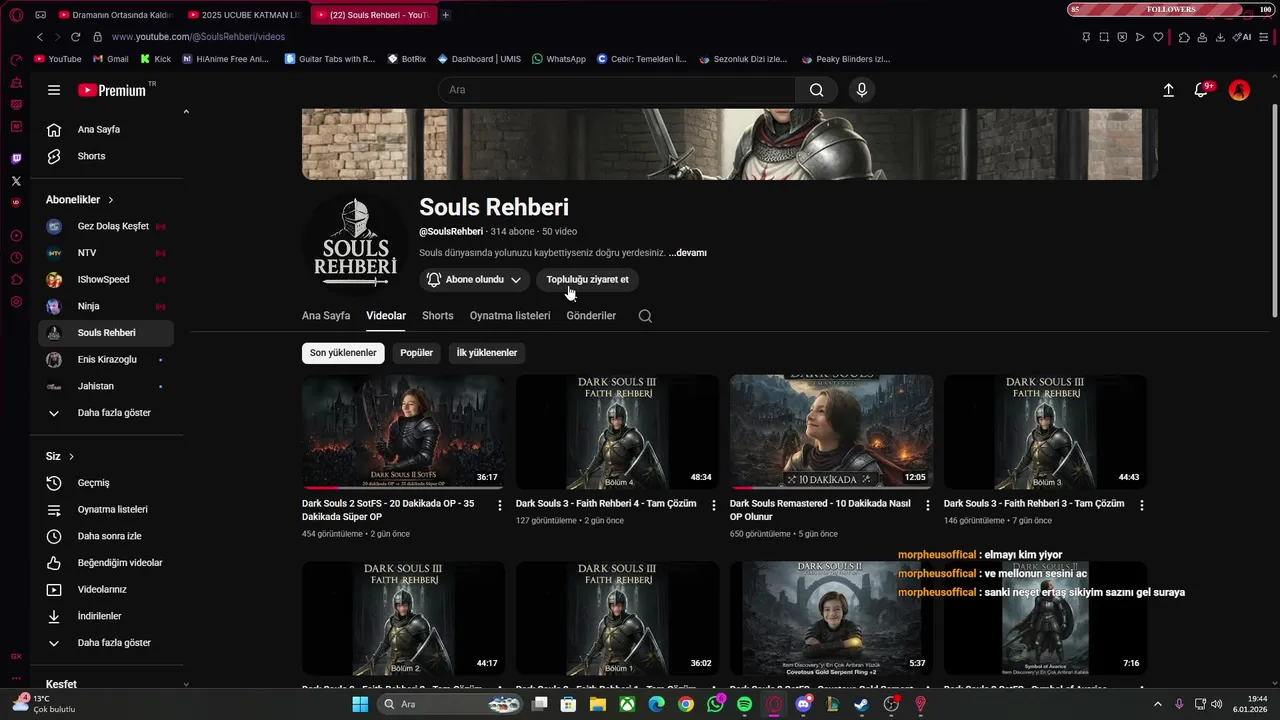The height and width of the screenshot is (720, 1280).
Task: Go back with the browser back arrow
Action: [40, 37]
